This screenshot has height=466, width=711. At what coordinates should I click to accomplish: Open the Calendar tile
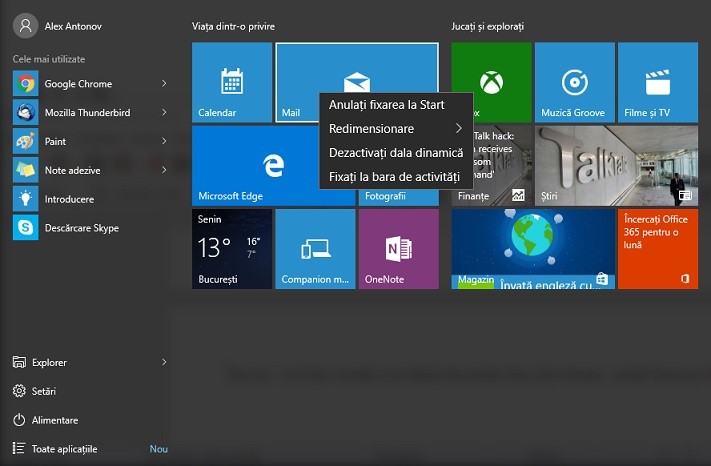(x=232, y=83)
